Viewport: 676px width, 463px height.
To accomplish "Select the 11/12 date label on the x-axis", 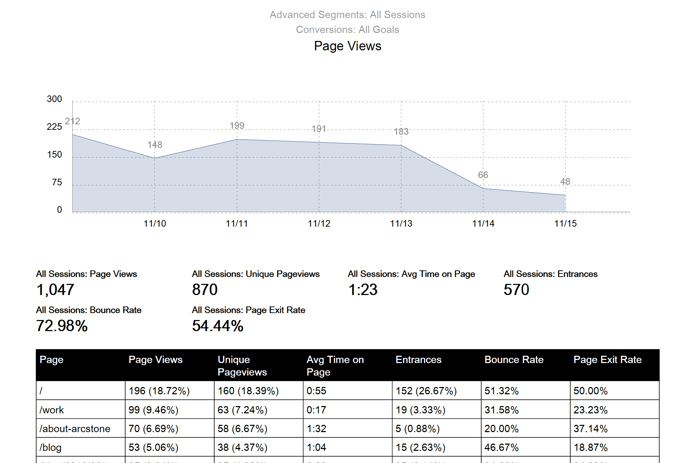I will [319, 224].
